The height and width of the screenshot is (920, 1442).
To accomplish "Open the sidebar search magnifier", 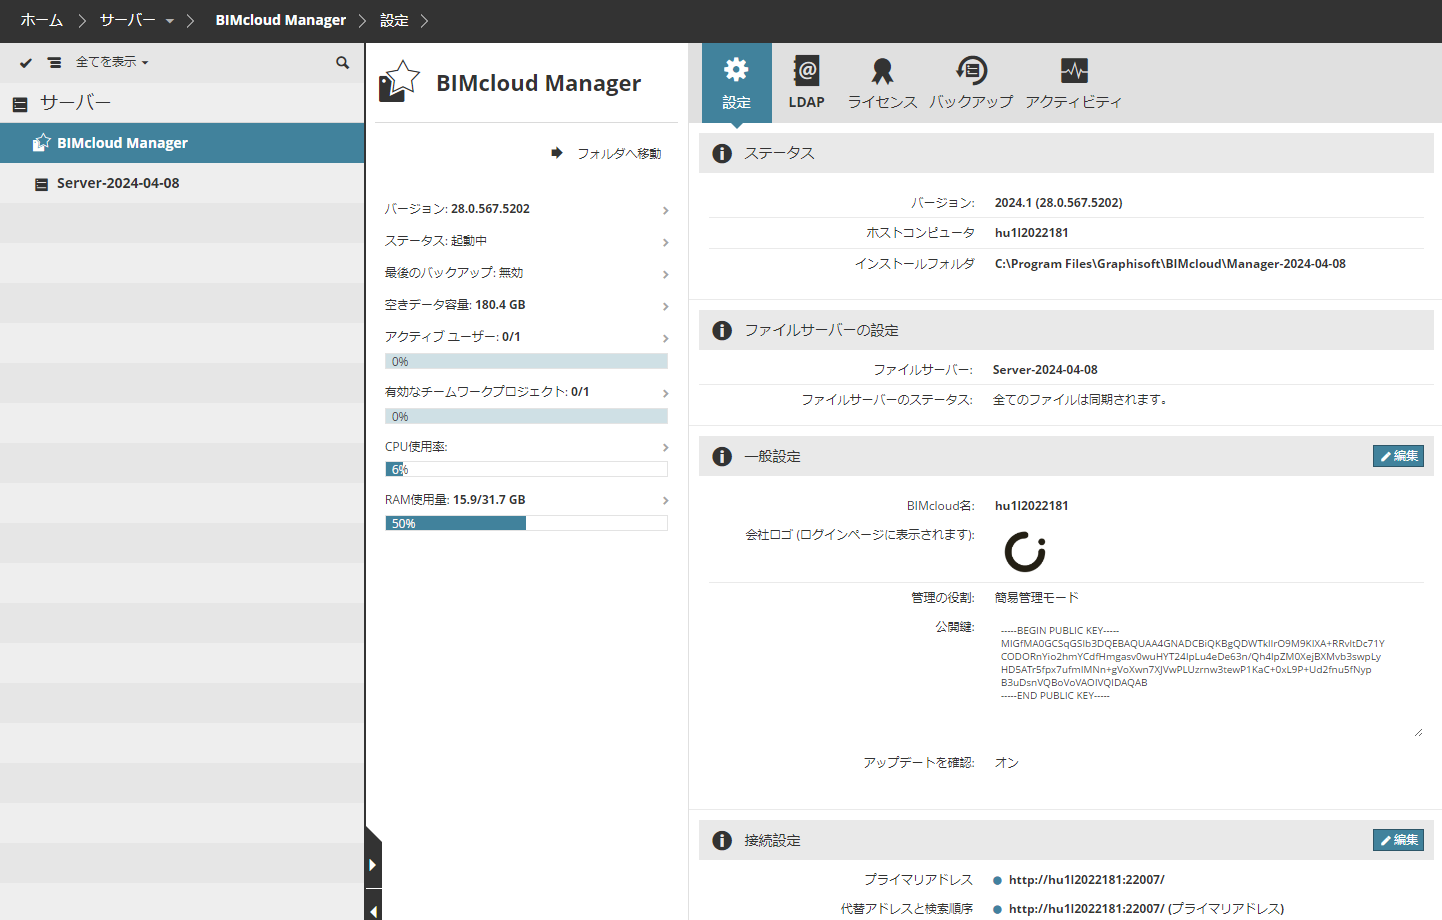I will pos(342,62).
